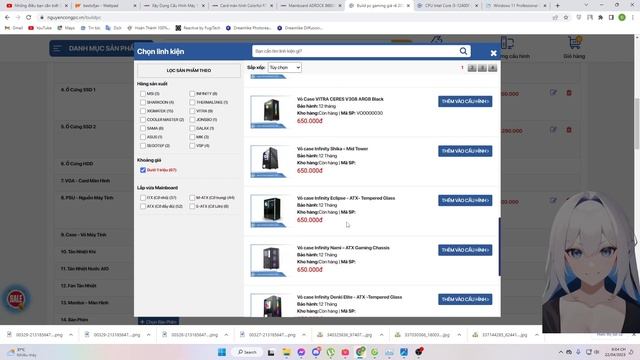Open the Chrome profile avatar
Viewport: 640px width, 360px height.
tap(622, 18)
